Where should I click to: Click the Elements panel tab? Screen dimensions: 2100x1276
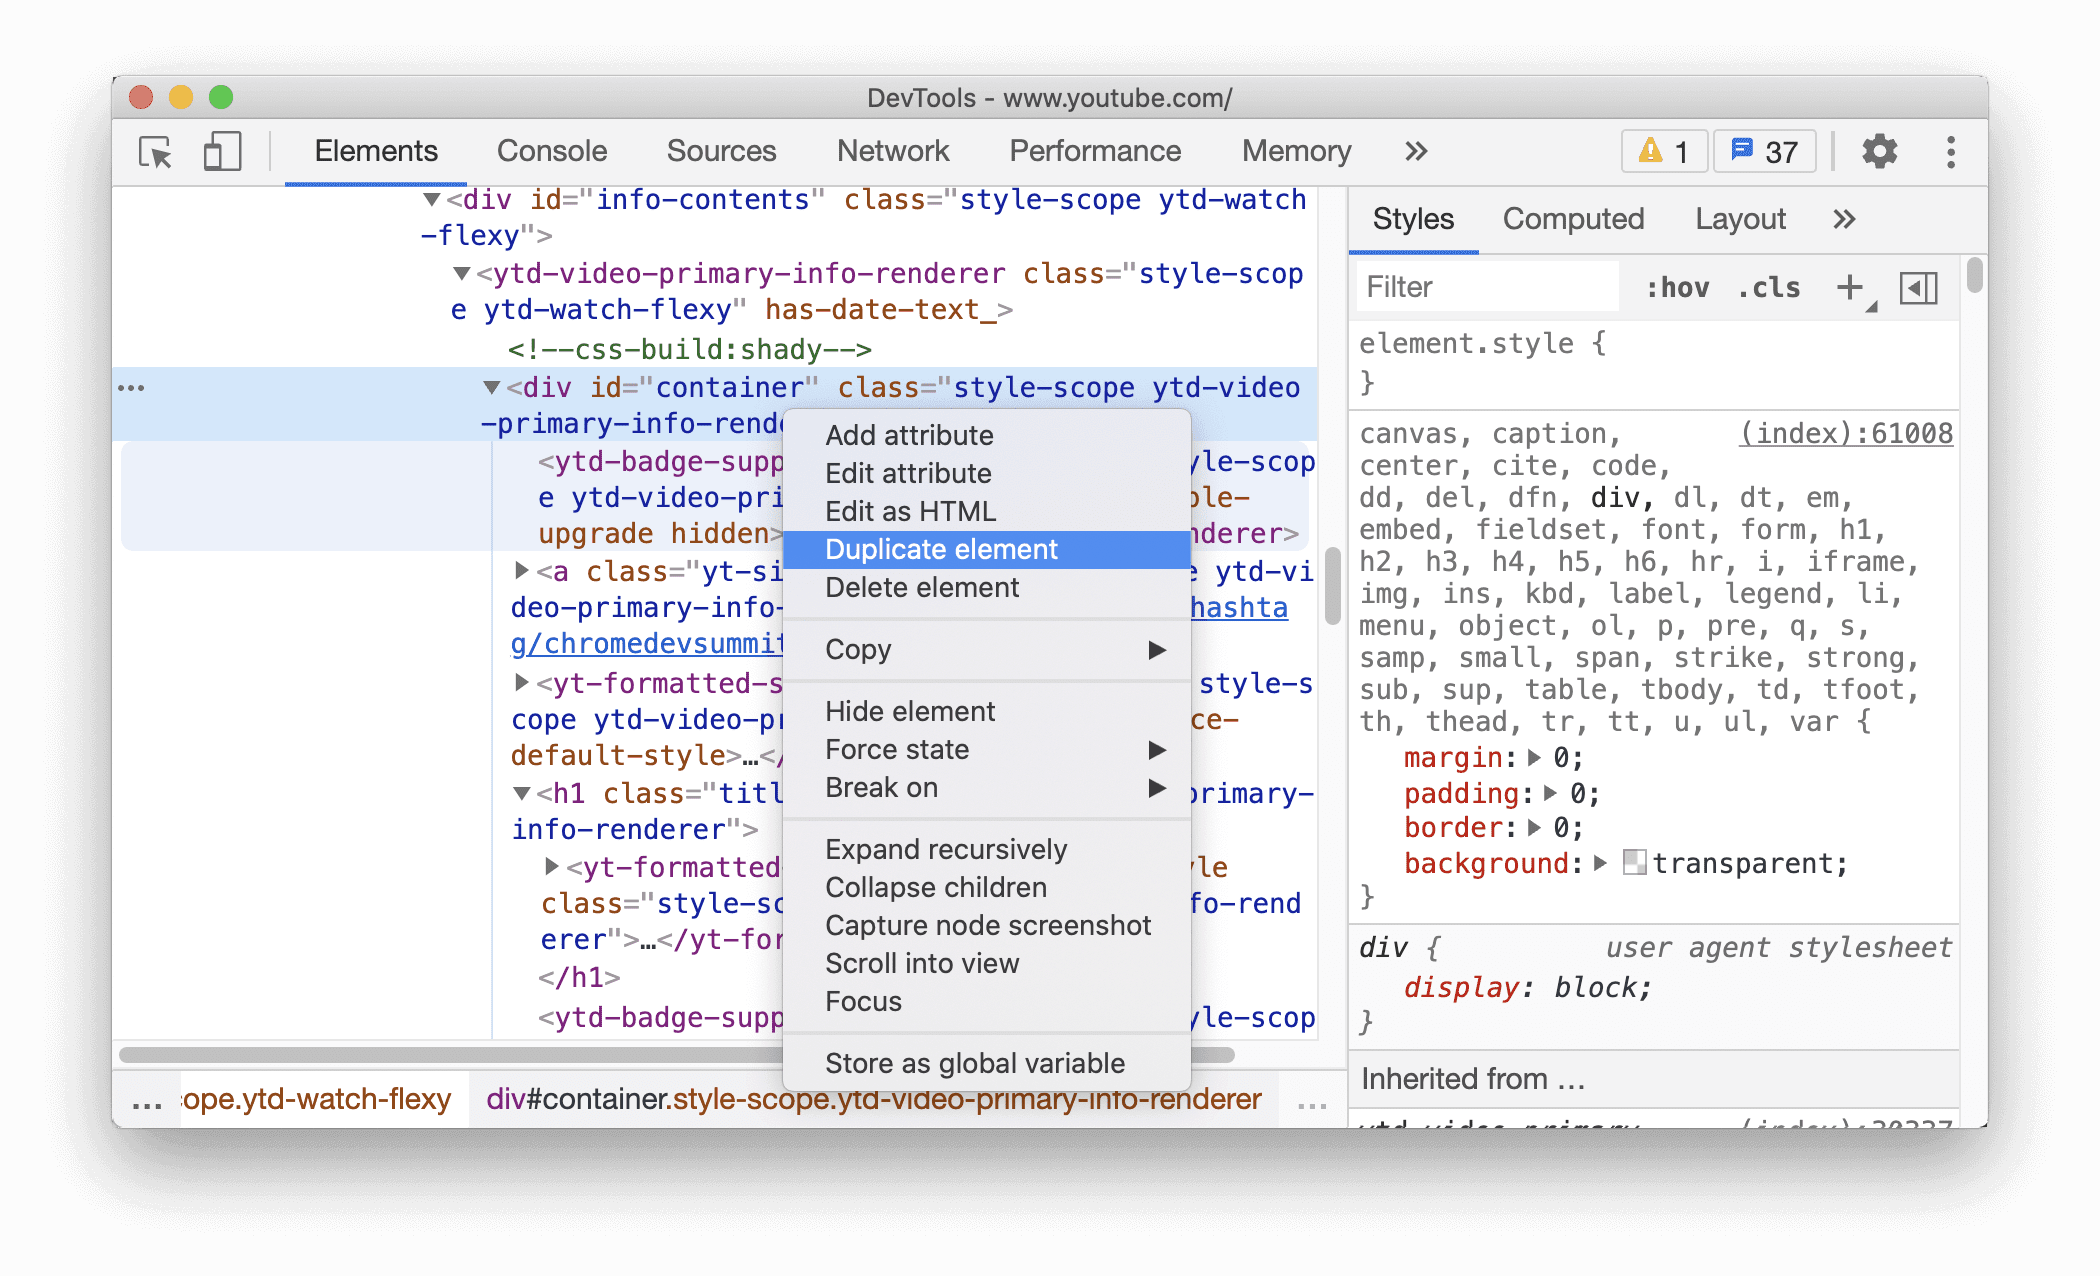(378, 148)
